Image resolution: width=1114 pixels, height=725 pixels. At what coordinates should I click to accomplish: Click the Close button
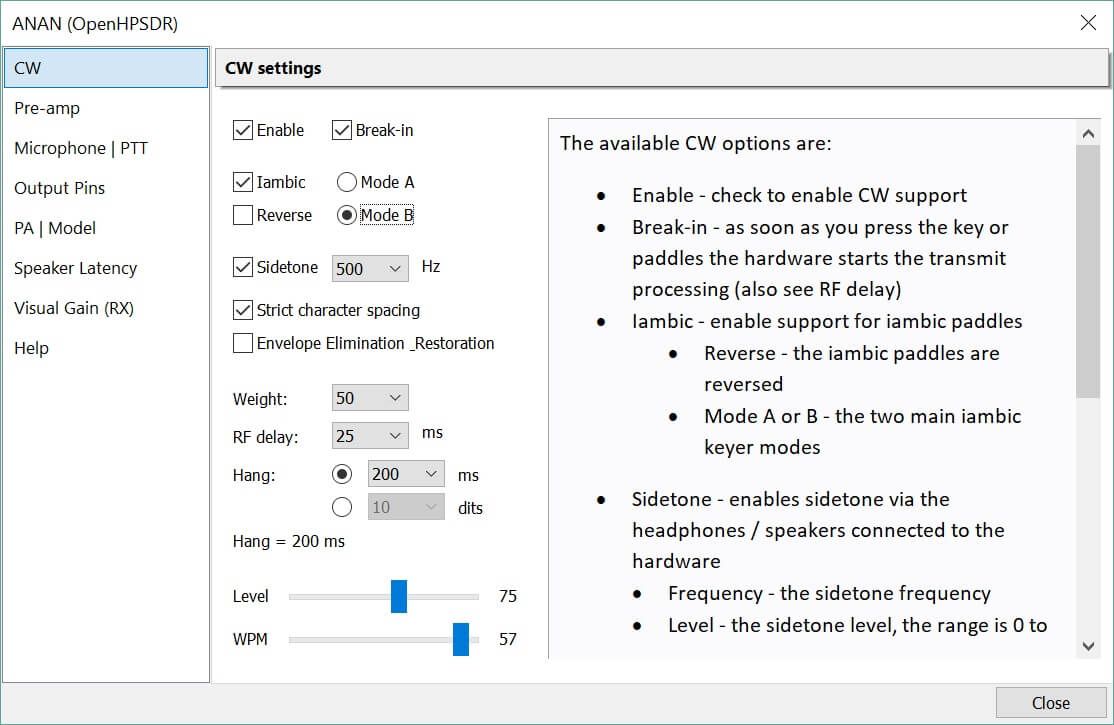tap(1050, 703)
